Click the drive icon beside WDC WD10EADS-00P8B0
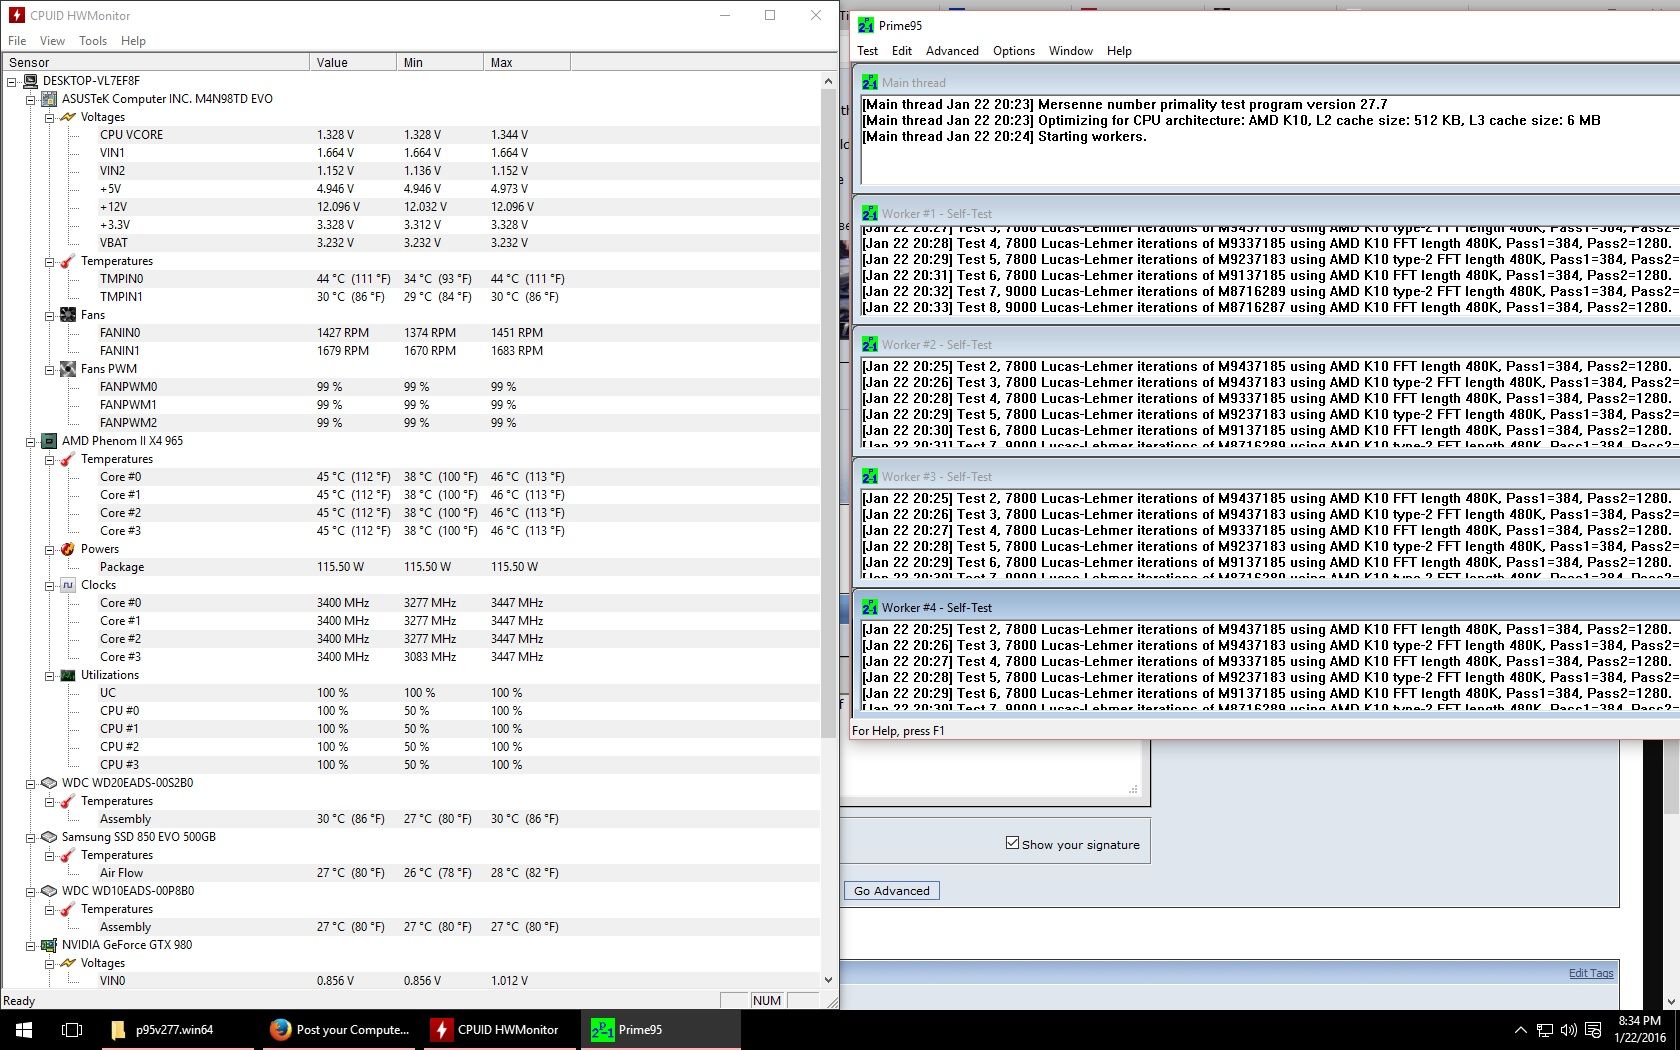 pyautogui.click(x=48, y=891)
